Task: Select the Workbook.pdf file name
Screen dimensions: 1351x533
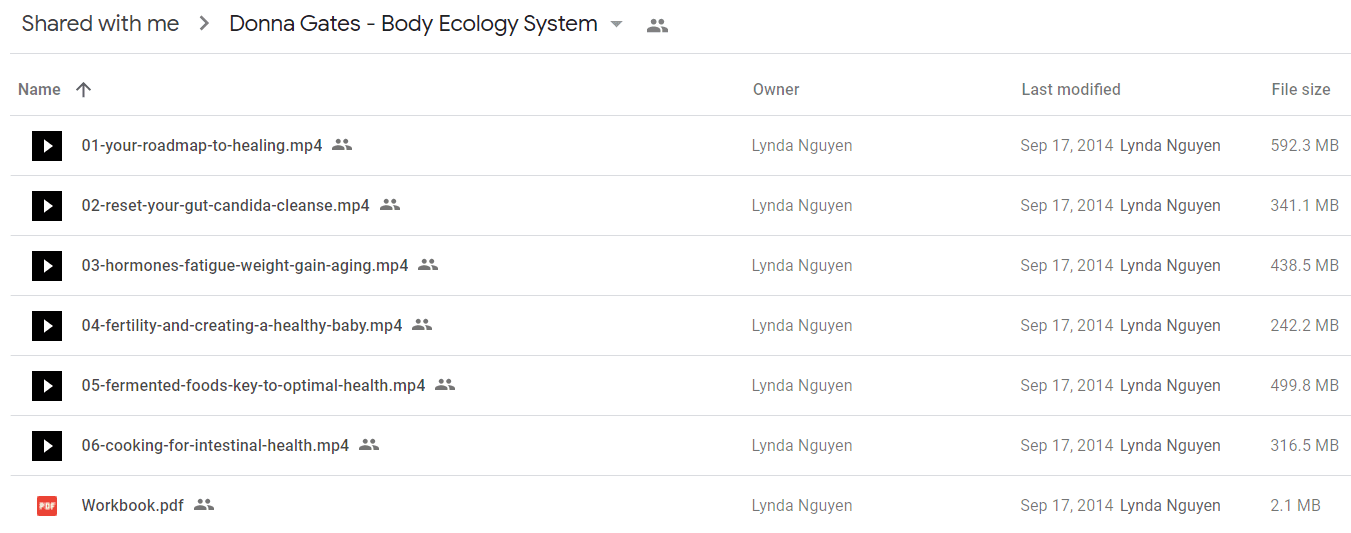Action: pos(132,506)
